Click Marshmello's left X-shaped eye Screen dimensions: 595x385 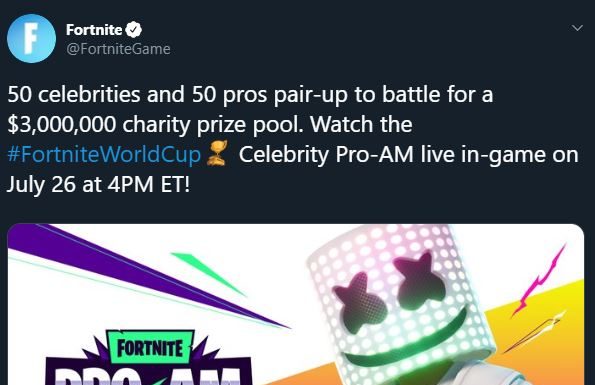point(357,302)
